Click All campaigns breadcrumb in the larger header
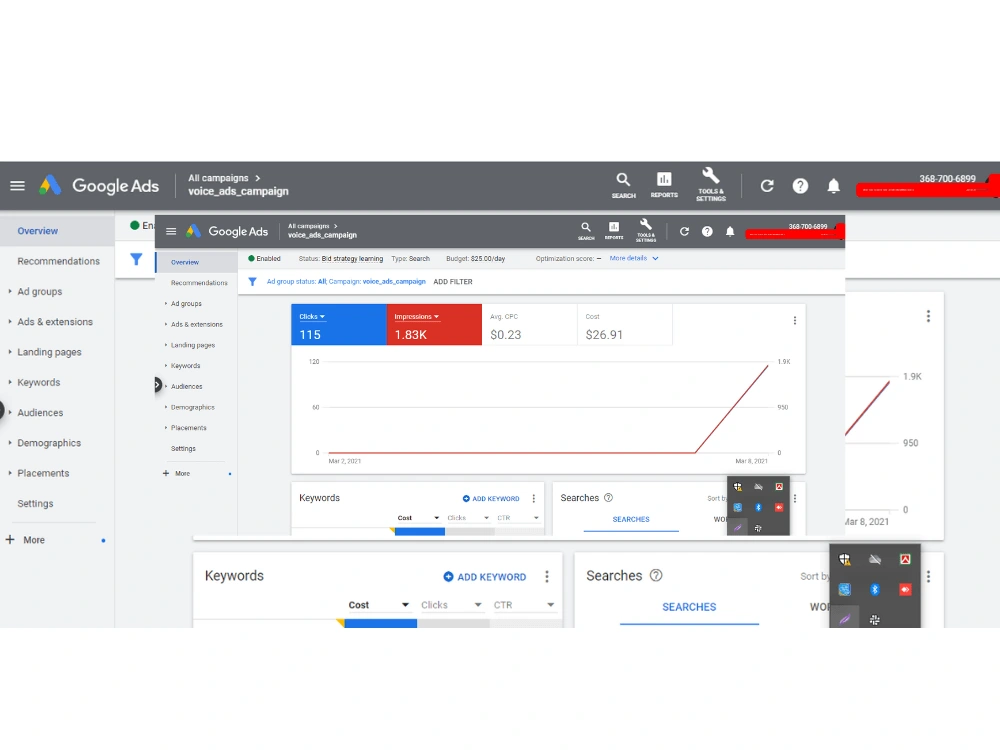This screenshot has height=750, width=1000. (x=218, y=178)
